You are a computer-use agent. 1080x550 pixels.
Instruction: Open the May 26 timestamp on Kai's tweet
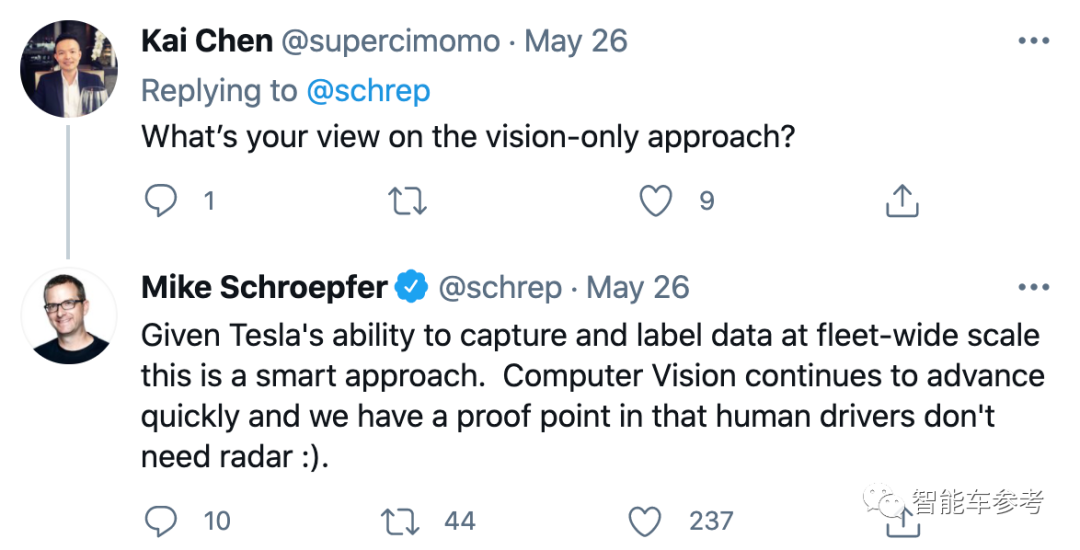[576, 41]
